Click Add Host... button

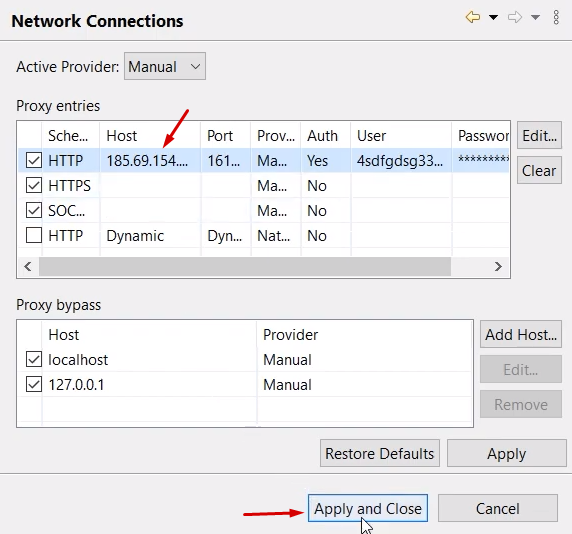coord(521,334)
